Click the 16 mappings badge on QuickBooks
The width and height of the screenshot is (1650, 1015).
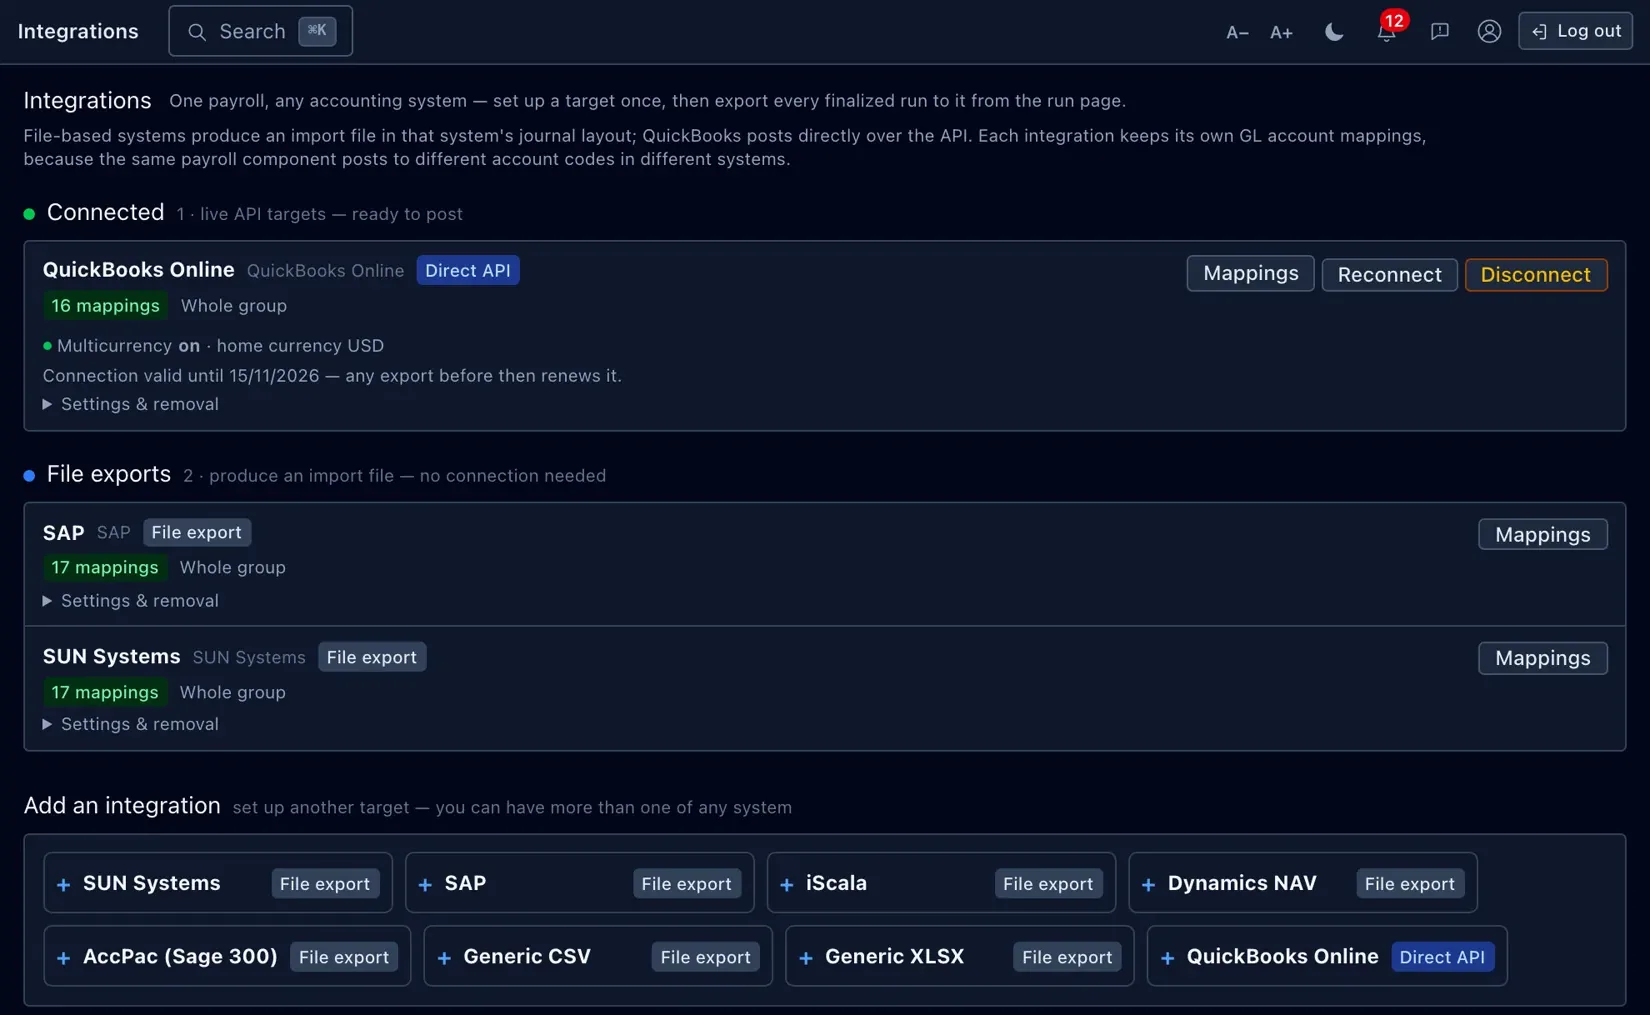(x=105, y=306)
